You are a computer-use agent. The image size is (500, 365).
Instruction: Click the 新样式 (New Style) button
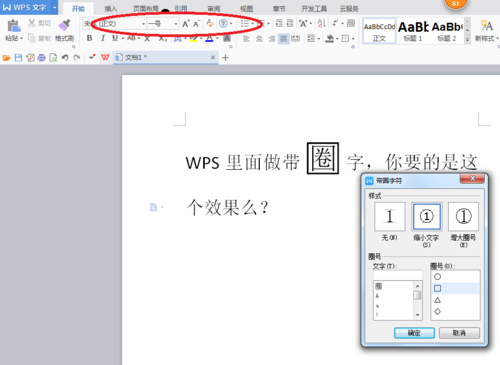tap(486, 31)
